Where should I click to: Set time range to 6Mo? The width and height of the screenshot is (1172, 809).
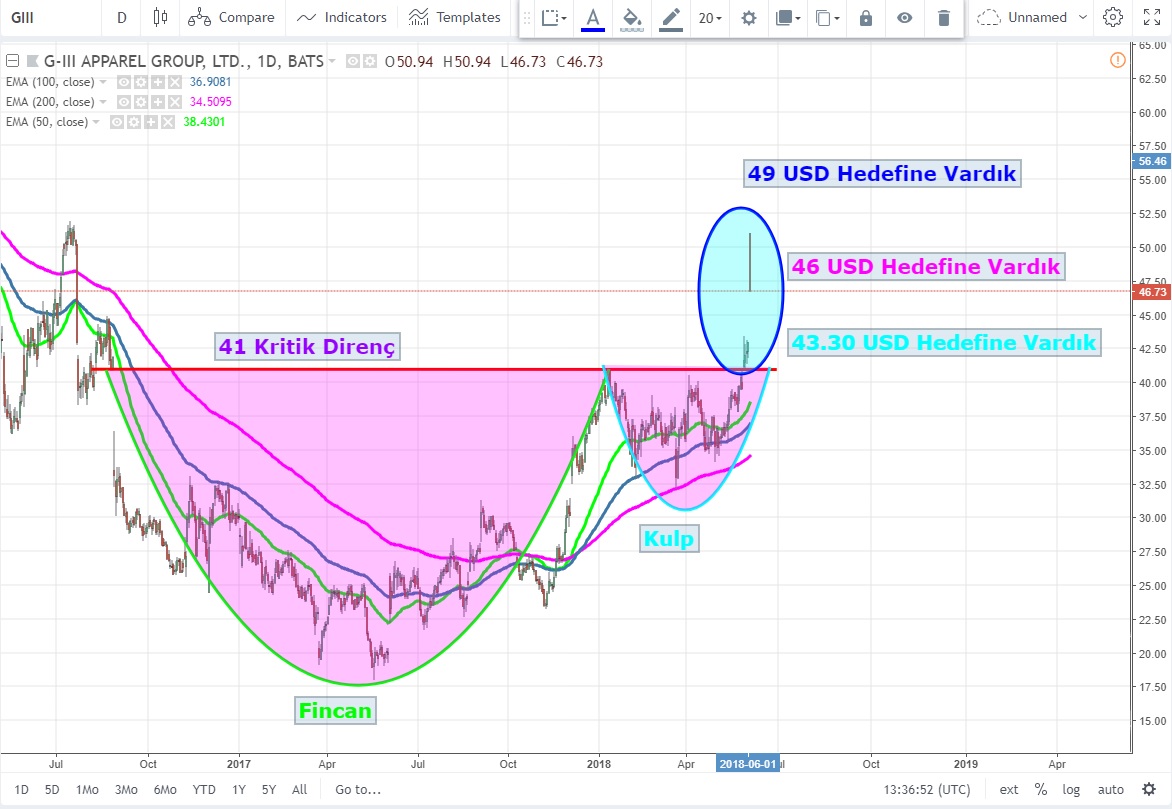(x=165, y=789)
